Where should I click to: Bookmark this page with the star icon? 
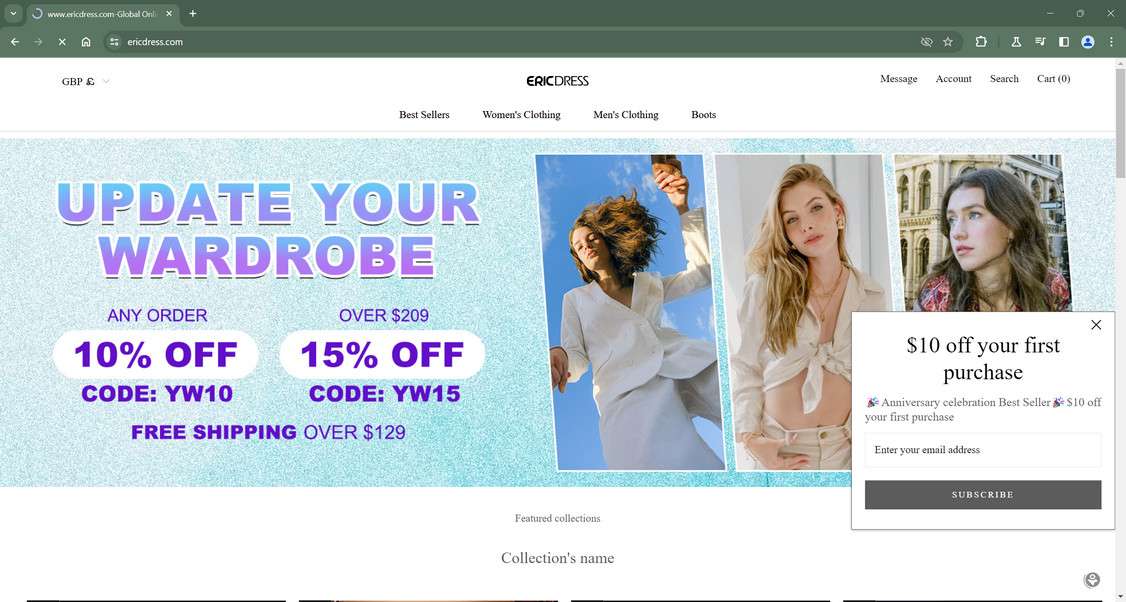point(948,42)
